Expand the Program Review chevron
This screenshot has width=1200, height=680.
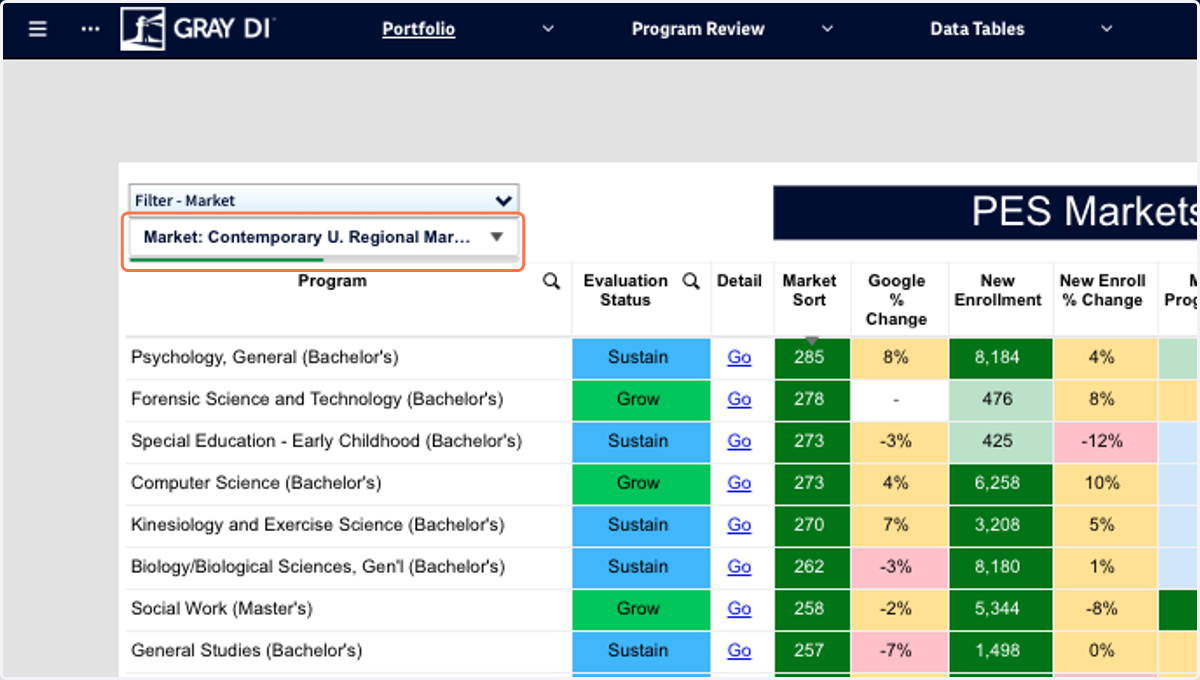coord(827,29)
